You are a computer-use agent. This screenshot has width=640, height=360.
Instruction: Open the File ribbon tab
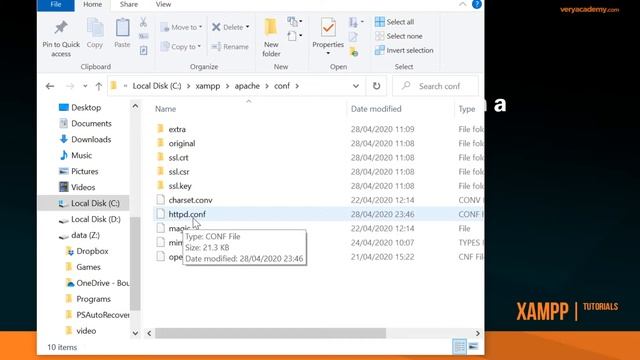pos(56,4)
